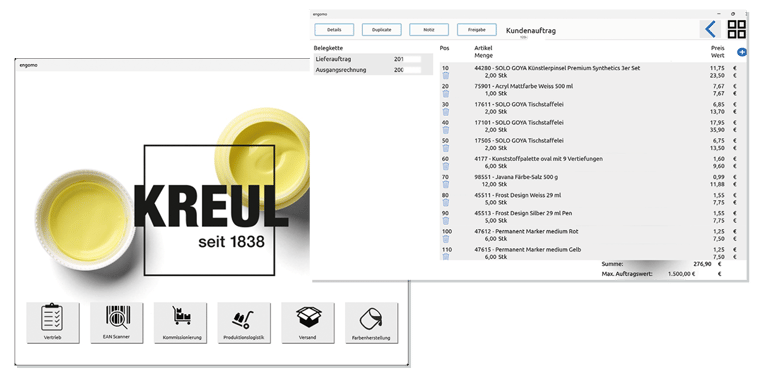Click the Pos column header
Screen dimensions: 760x380
(444, 48)
